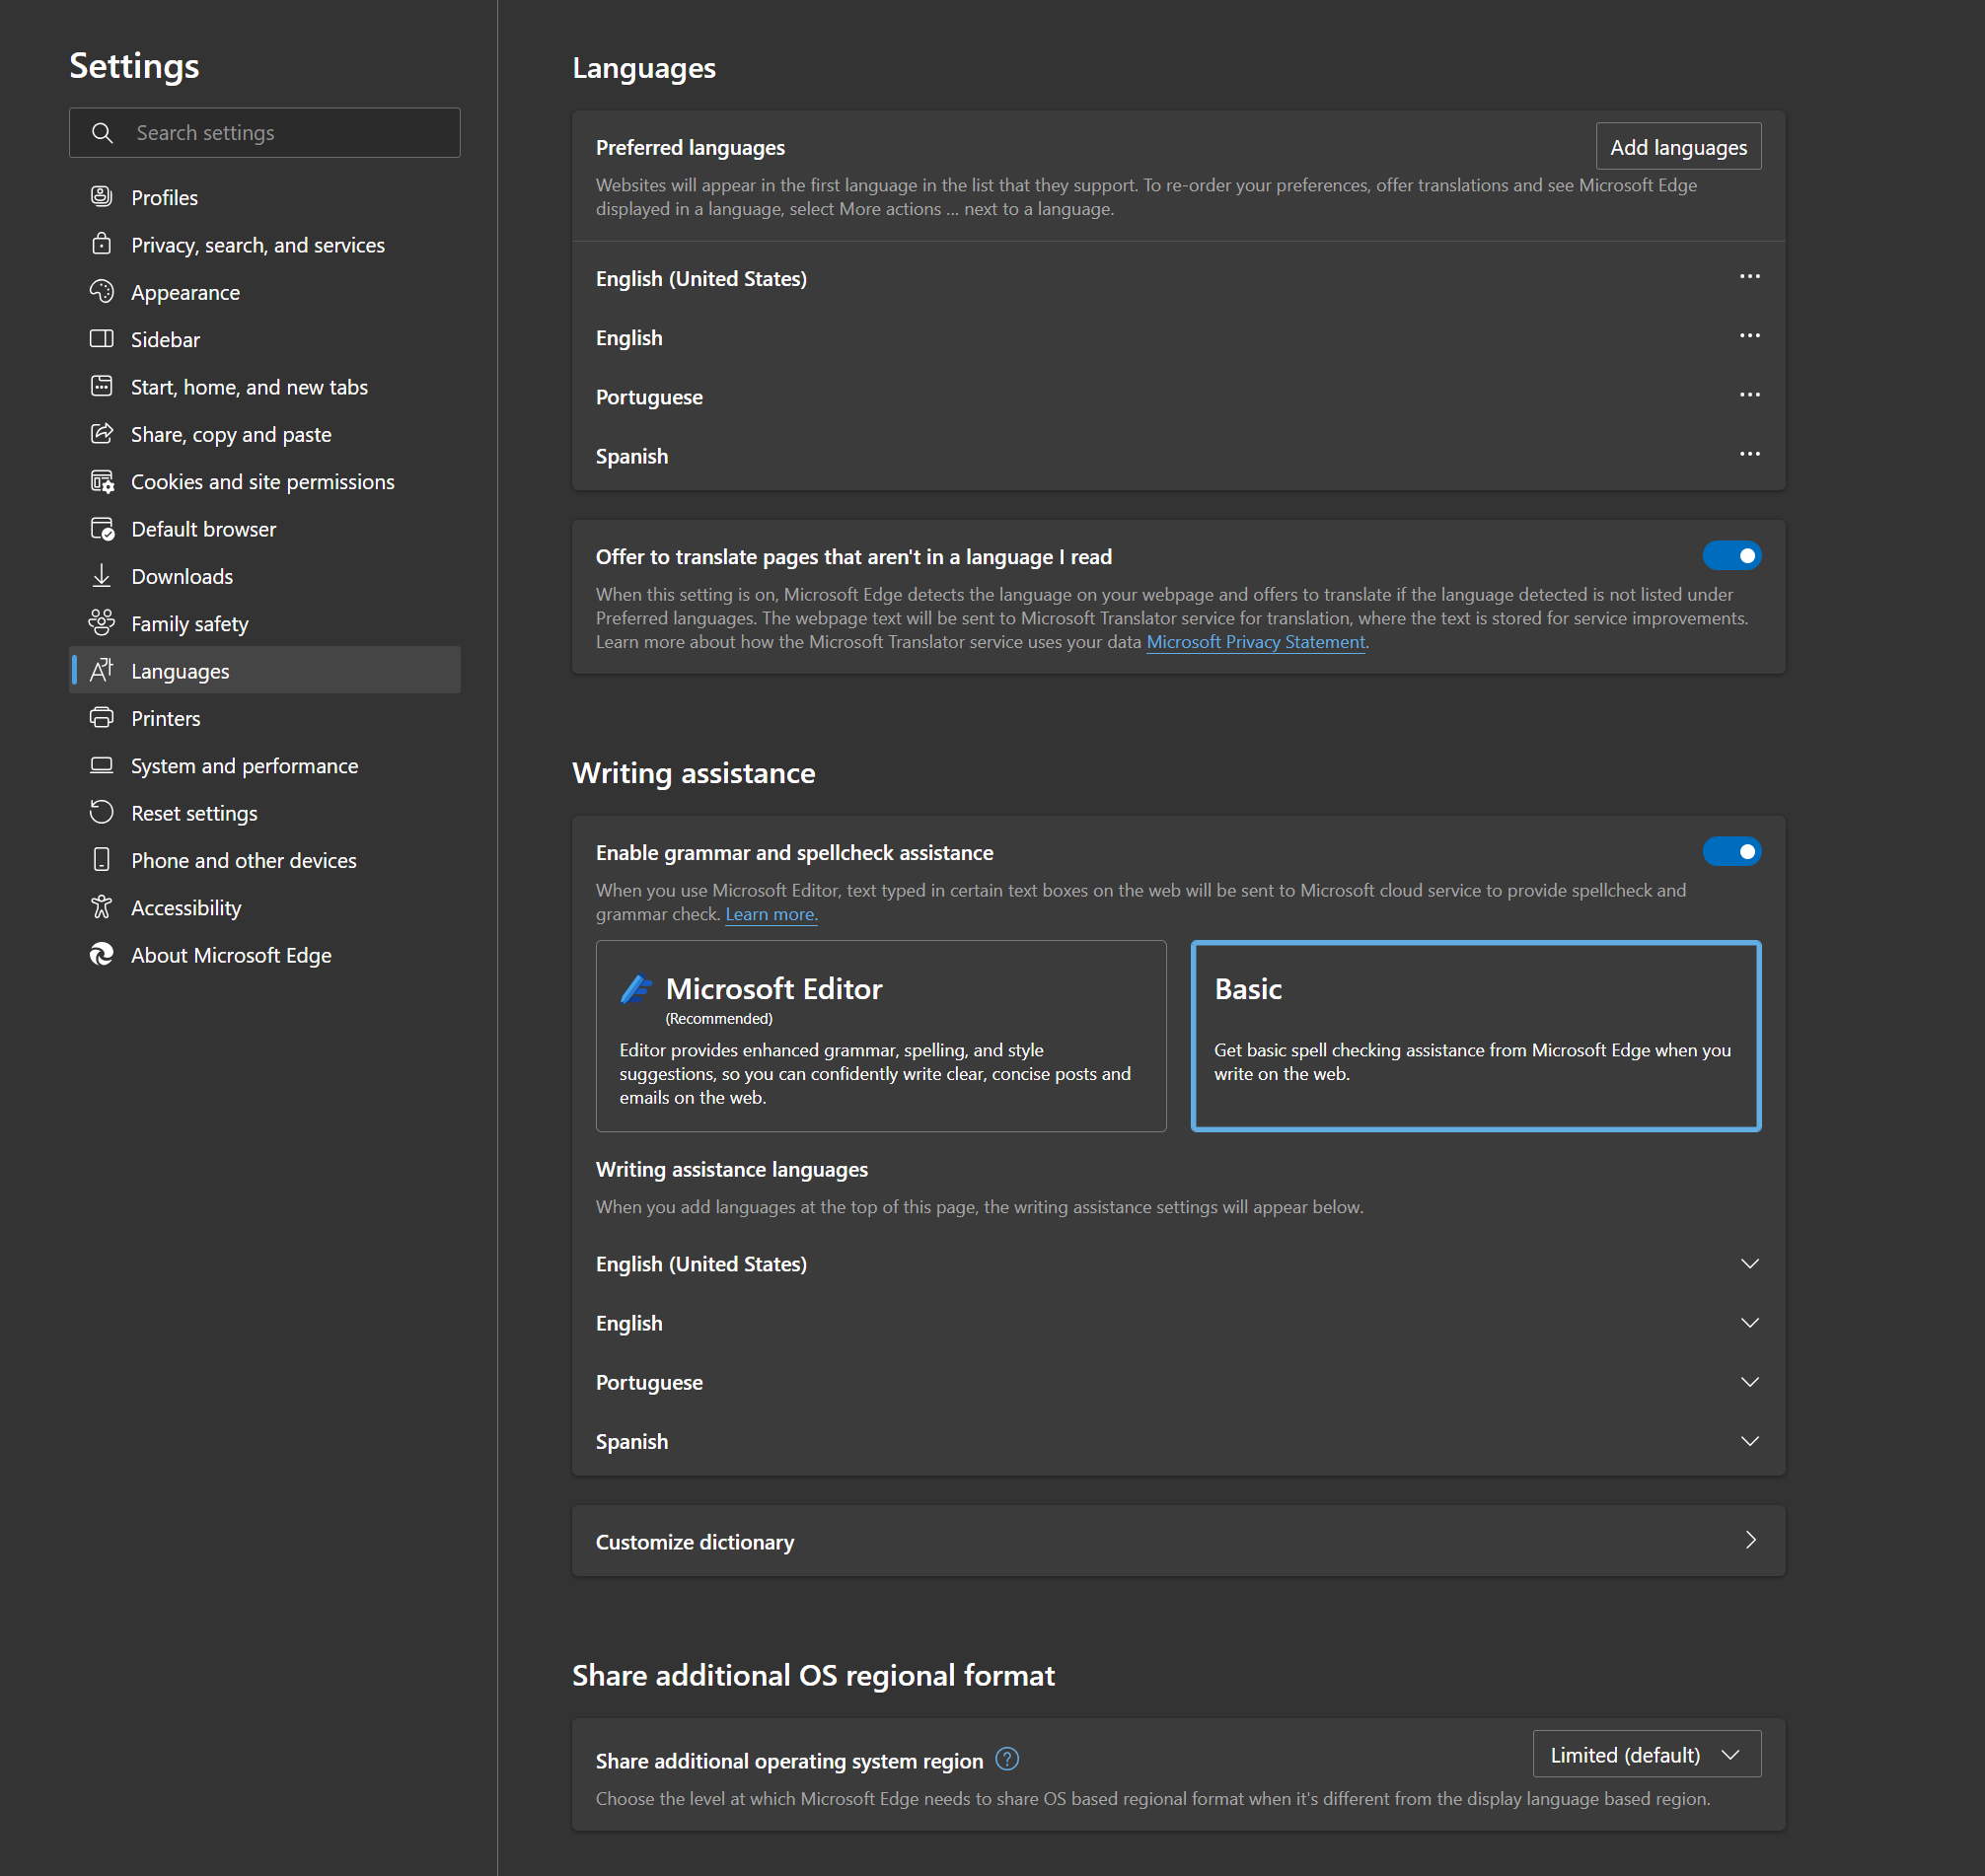Image resolution: width=1985 pixels, height=1876 pixels.
Task: Click the Downloads arrow icon
Action: pyautogui.click(x=101, y=575)
